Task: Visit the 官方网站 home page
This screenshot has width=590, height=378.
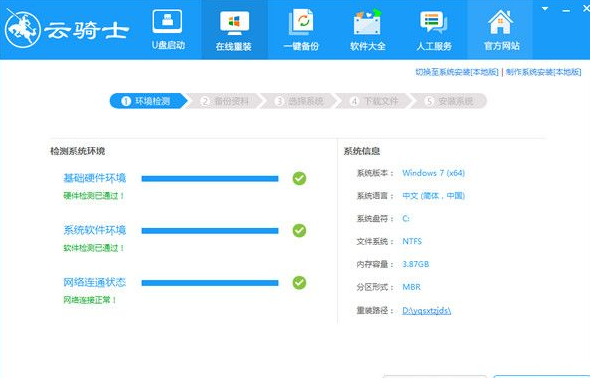Action: pyautogui.click(x=500, y=30)
